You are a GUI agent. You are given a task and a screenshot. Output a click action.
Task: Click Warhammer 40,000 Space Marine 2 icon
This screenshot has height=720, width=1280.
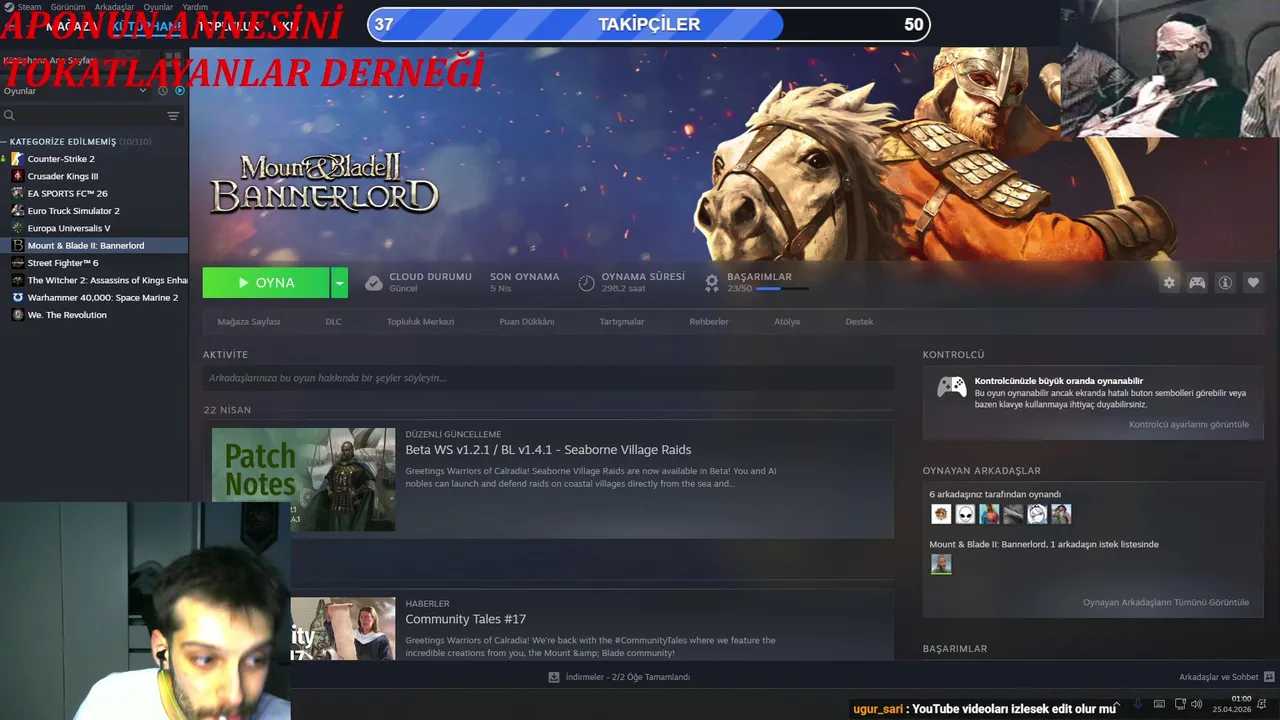(17, 297)
